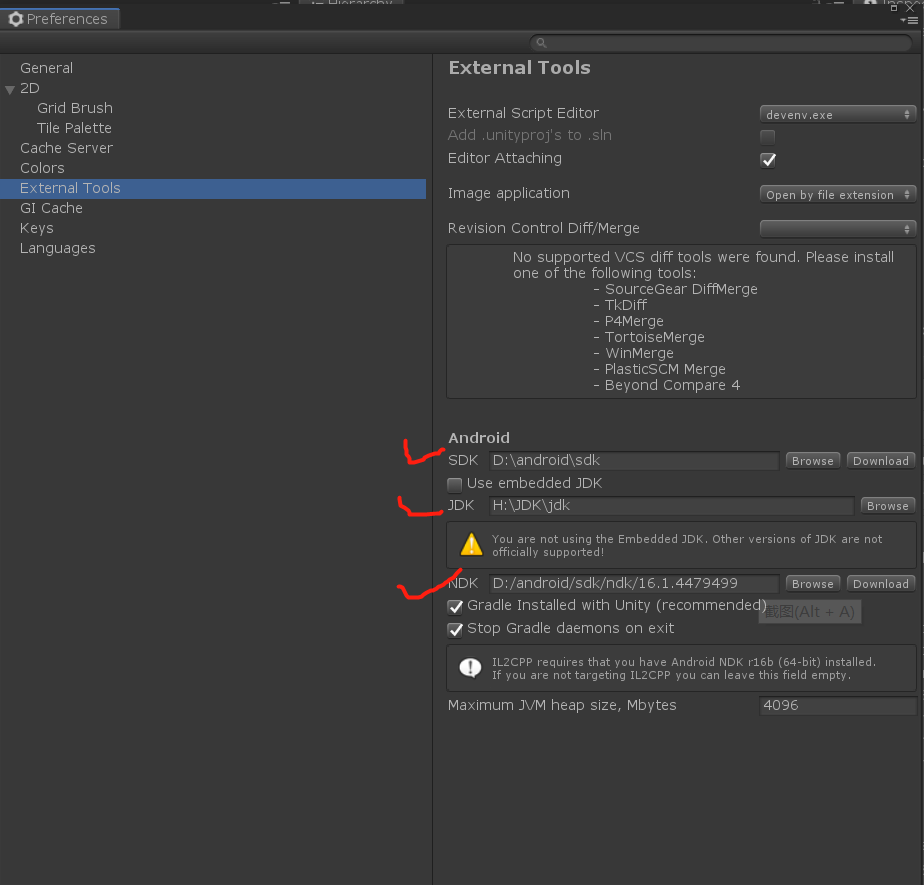Screen dimensions: 924x885
Task: Select Cache Server in the sidebar
Action: click(66, 147)
